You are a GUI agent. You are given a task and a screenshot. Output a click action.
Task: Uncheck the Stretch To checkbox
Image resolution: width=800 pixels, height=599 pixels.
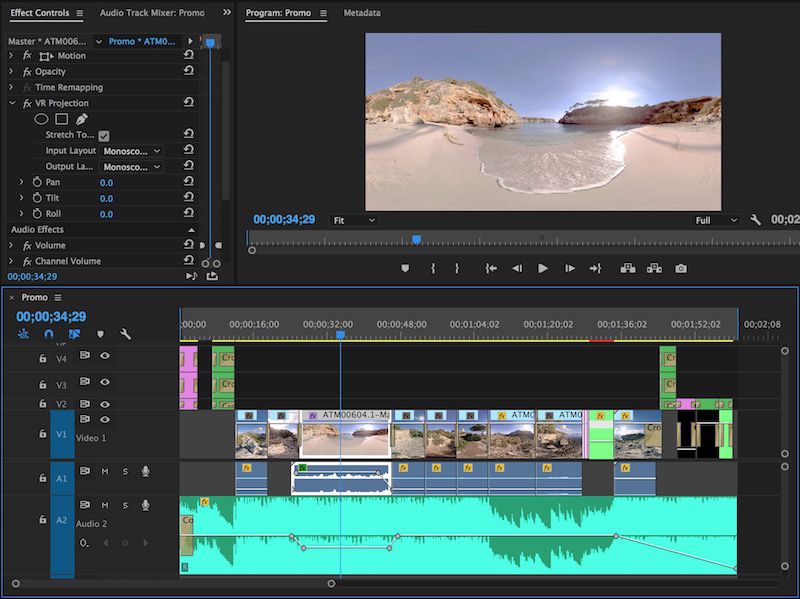[104, 136]
